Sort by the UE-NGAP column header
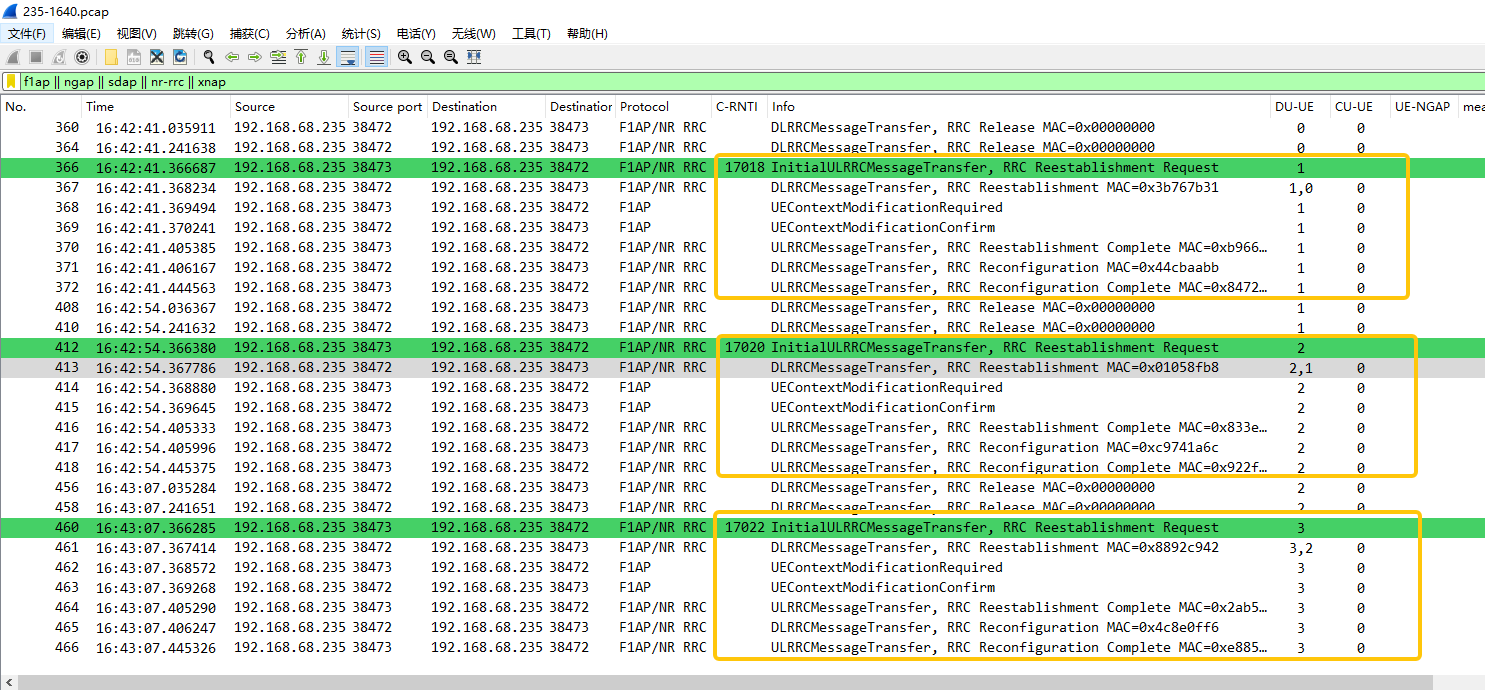This screenshot has height=690, width=1485. 1423,107
